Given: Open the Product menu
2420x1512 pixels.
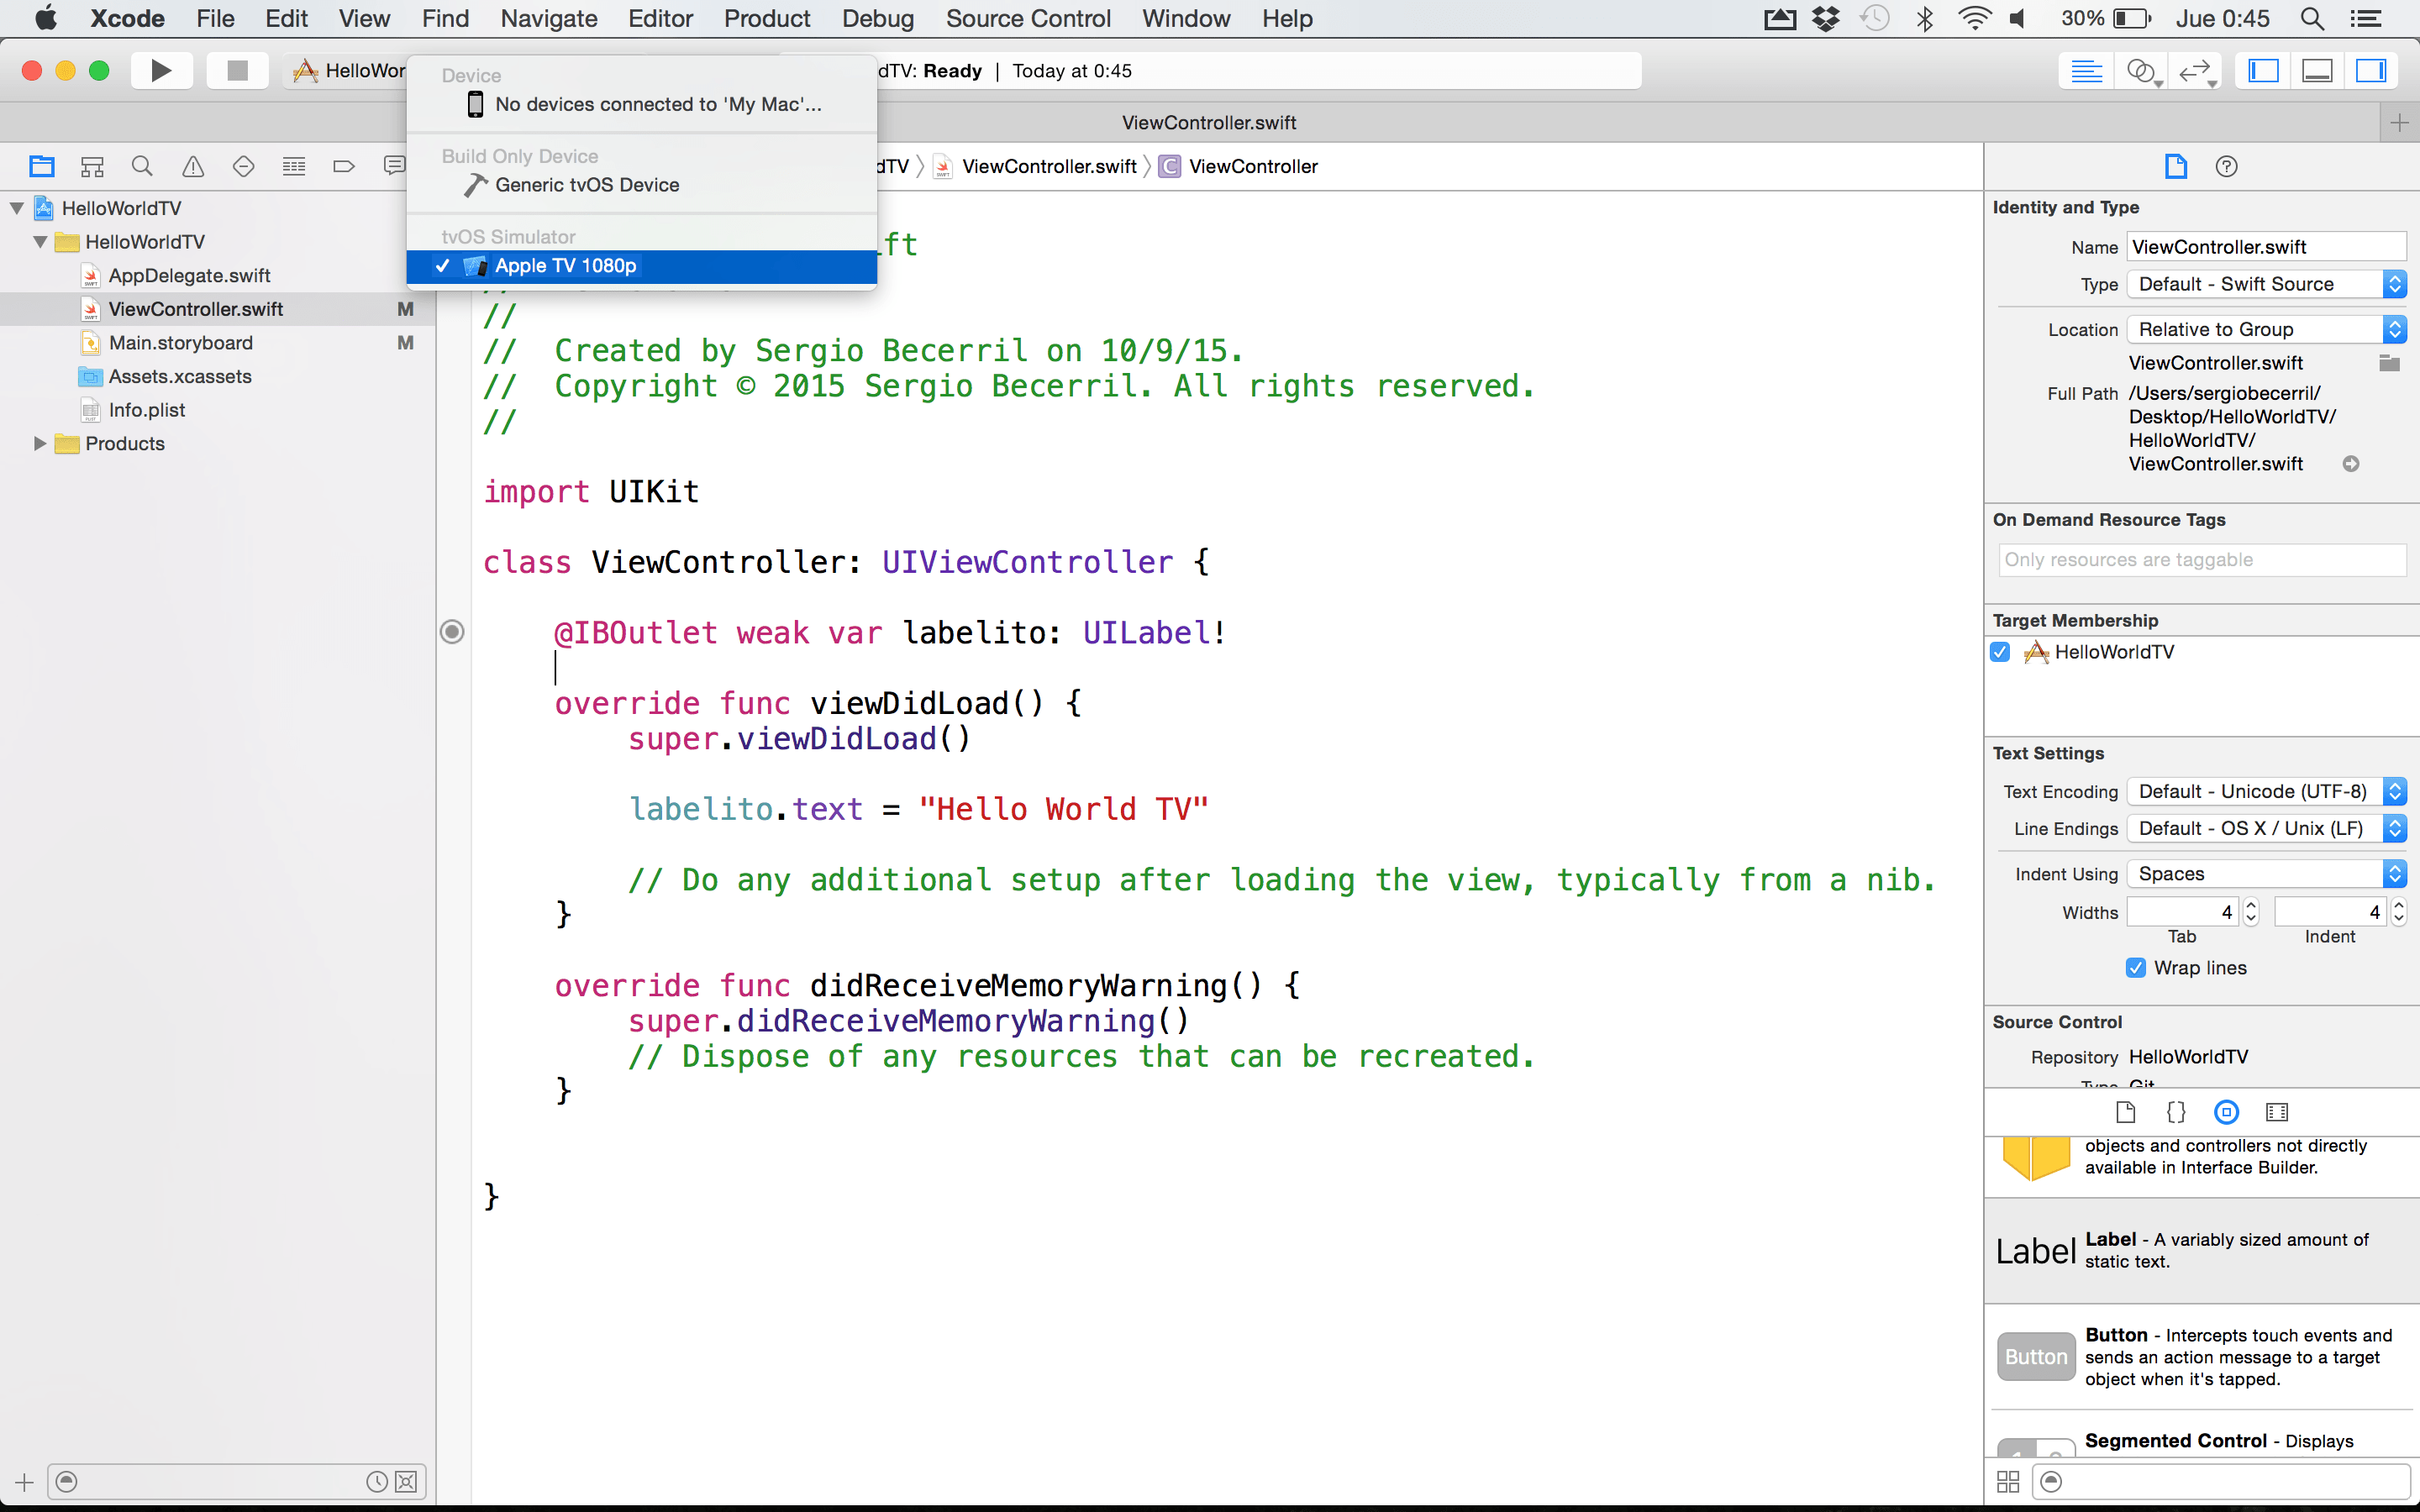Looking at the screenshot, I should (767, 18).
